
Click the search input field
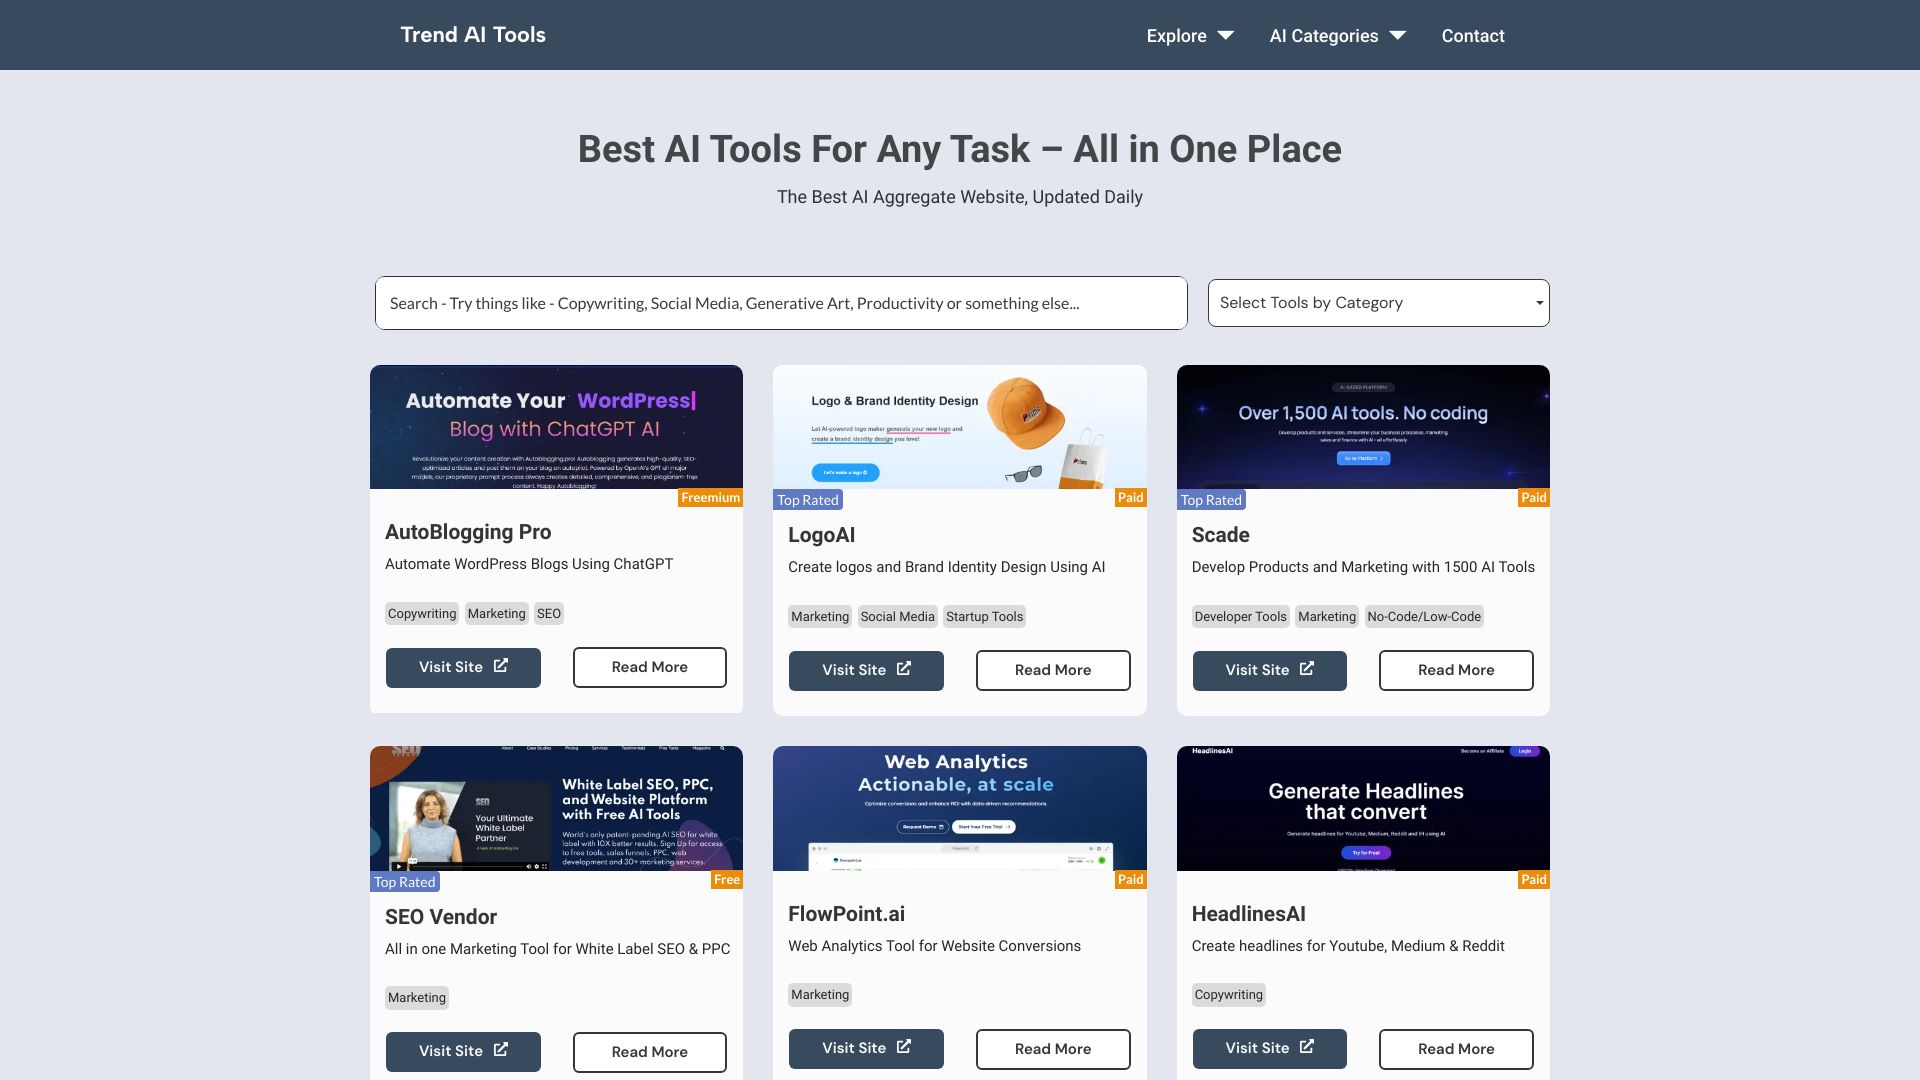[x=779, y=302]
